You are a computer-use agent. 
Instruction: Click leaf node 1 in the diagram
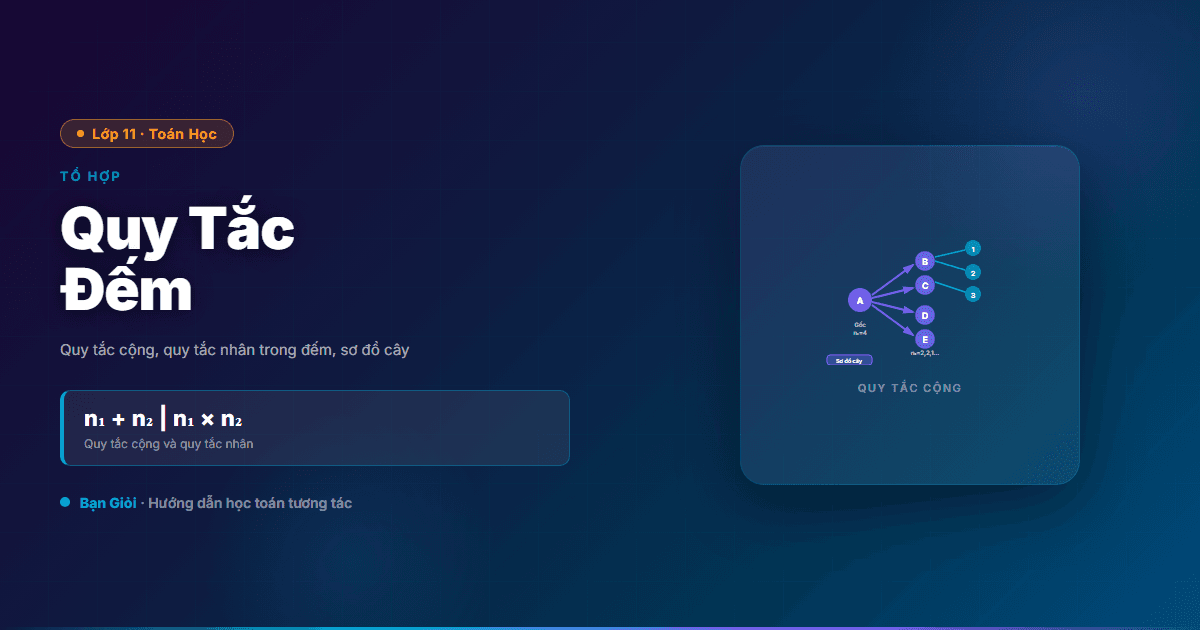pos(973,248)
